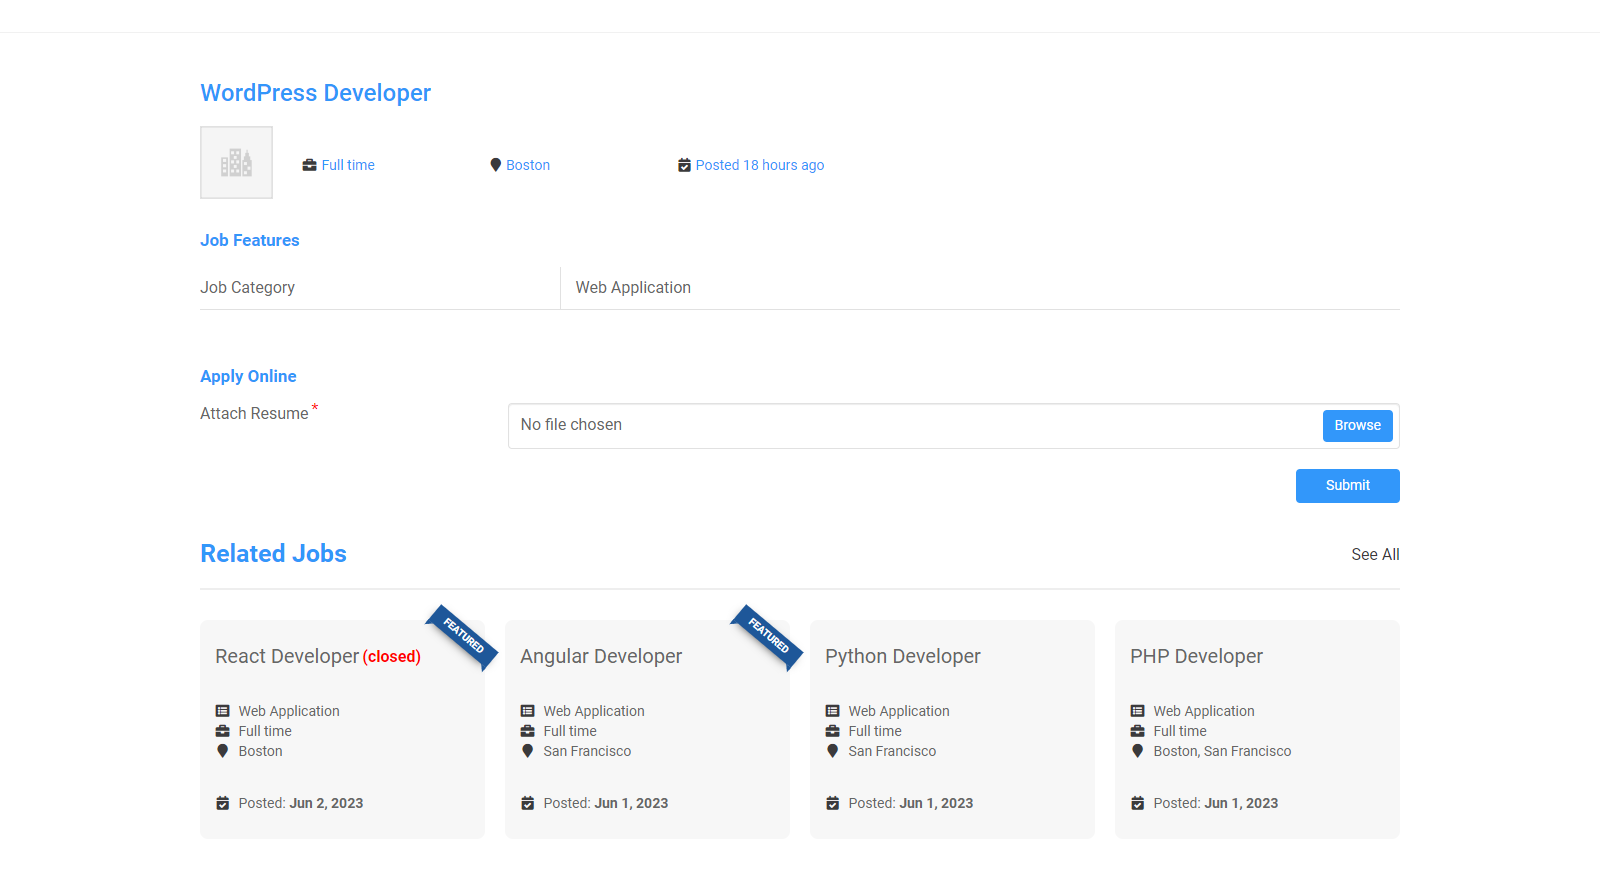Submit the job application
The image size is (1600, 870).
(1347, 486)
